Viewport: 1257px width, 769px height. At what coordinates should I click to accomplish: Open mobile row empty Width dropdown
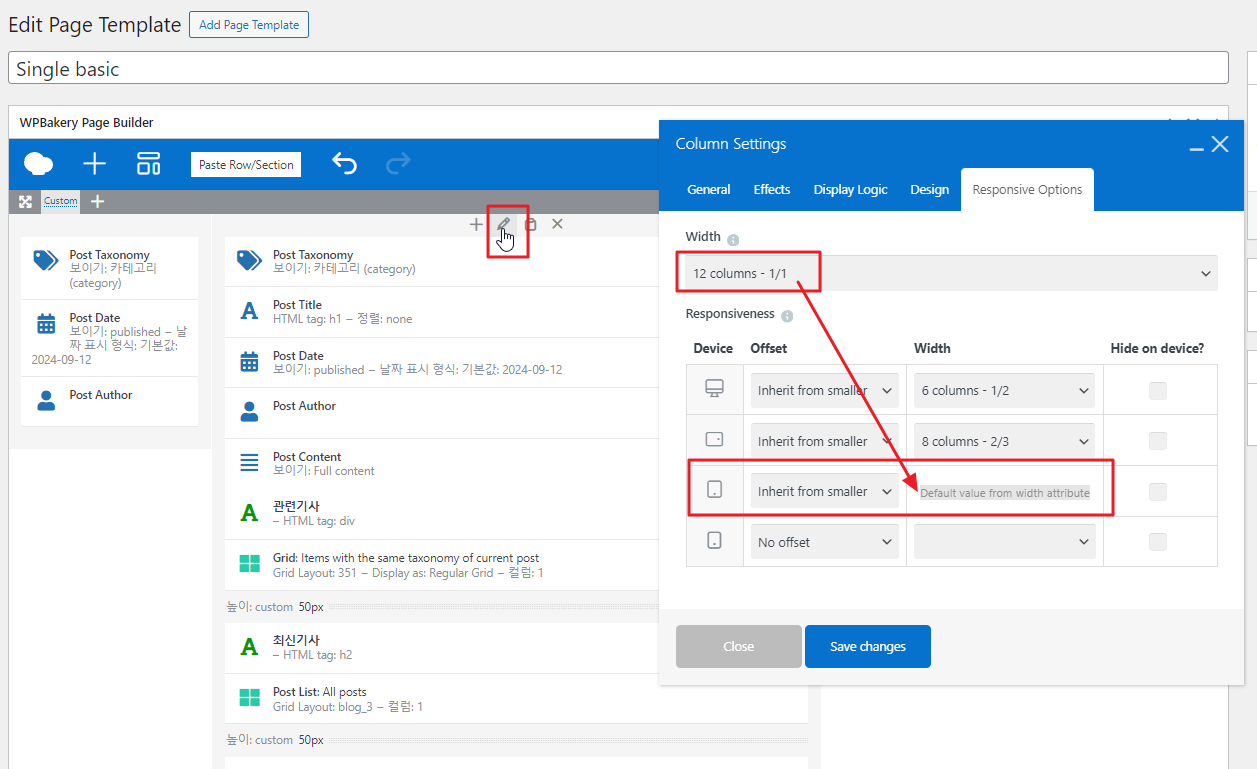(1004, 542)
